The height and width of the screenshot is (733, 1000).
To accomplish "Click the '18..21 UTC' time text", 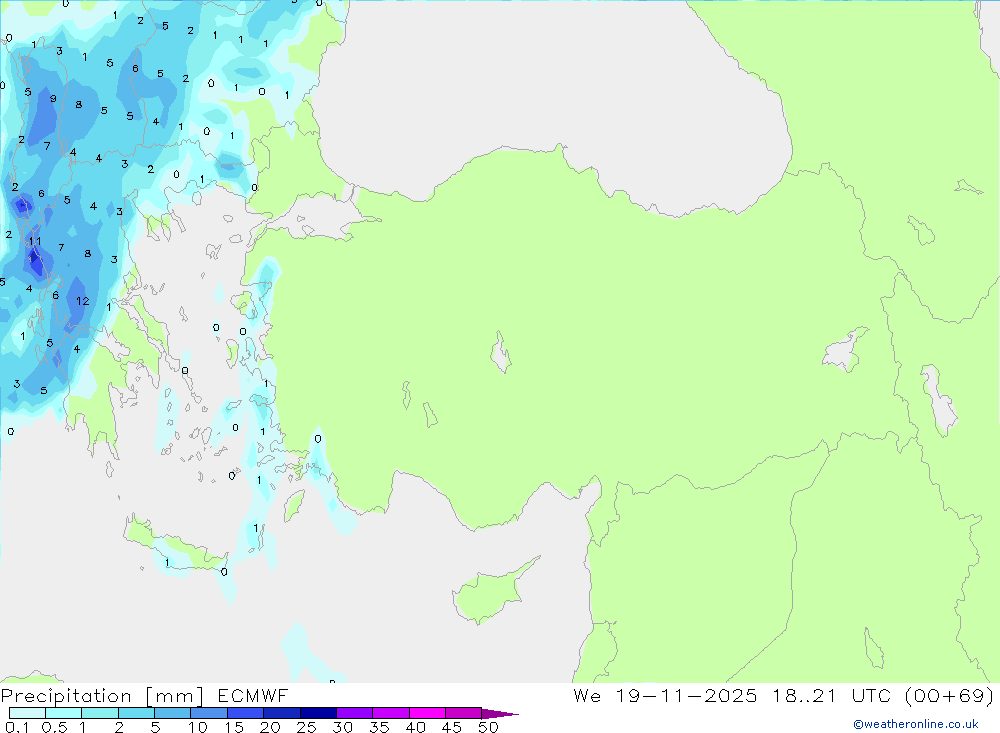I will 831,696.
